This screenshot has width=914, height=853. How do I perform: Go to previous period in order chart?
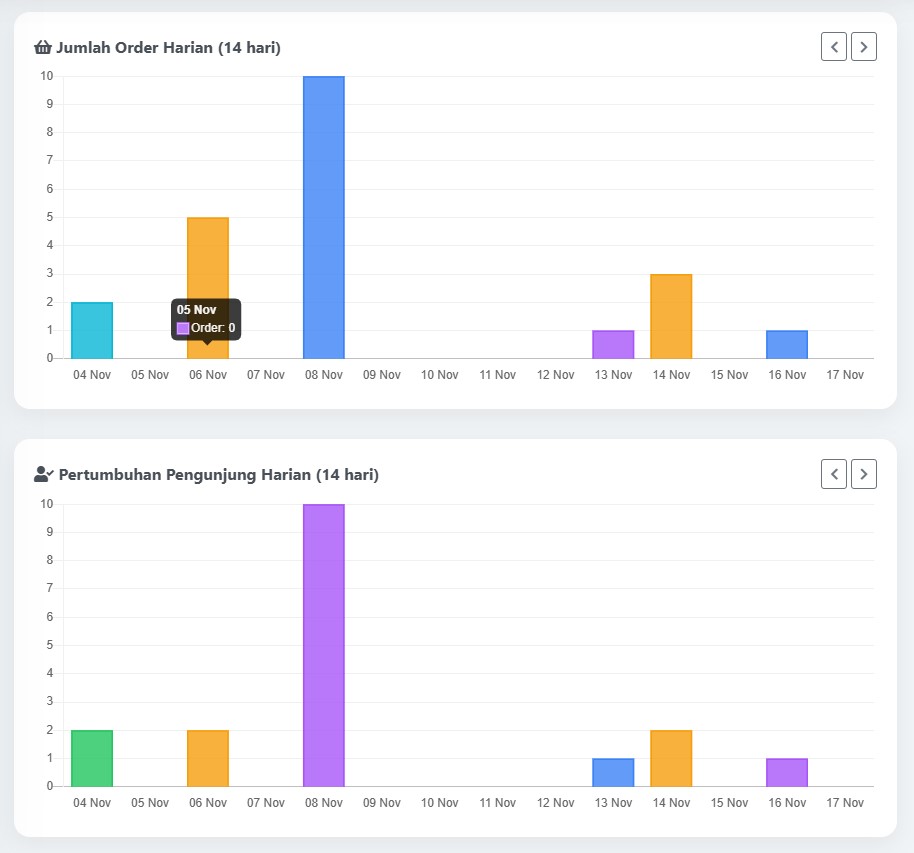[x=834, y=47]
